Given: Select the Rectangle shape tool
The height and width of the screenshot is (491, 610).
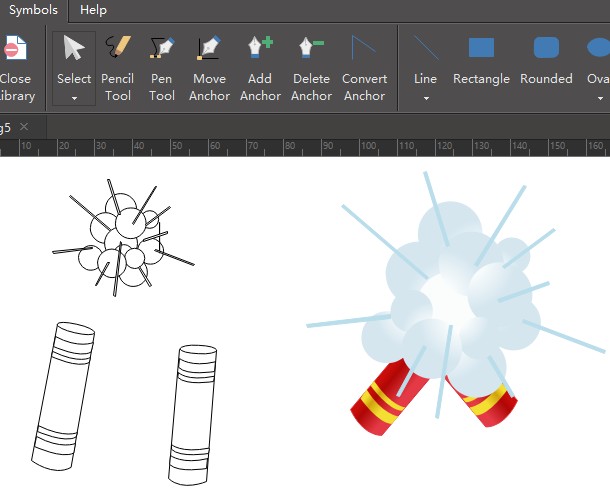Looking at the screenshot, I should [x=481, y=62].
